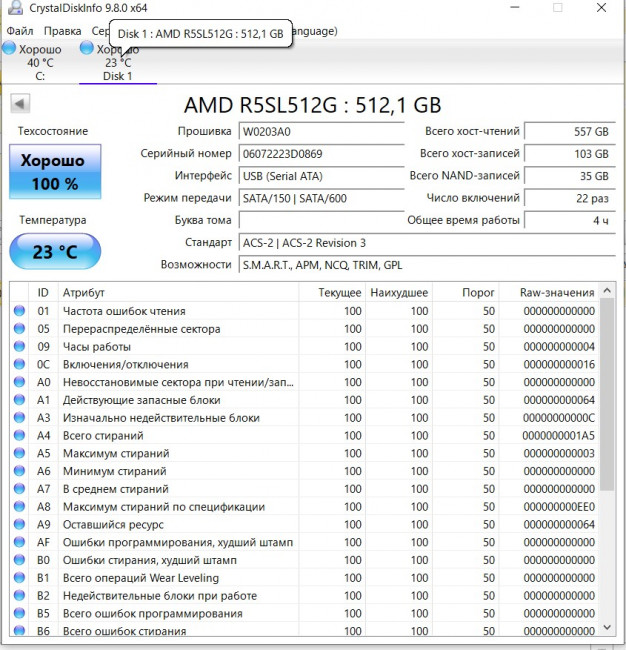
Task: Click the Всего операций Wear Leveling attribute name
Action: click(x=141, y=578)
